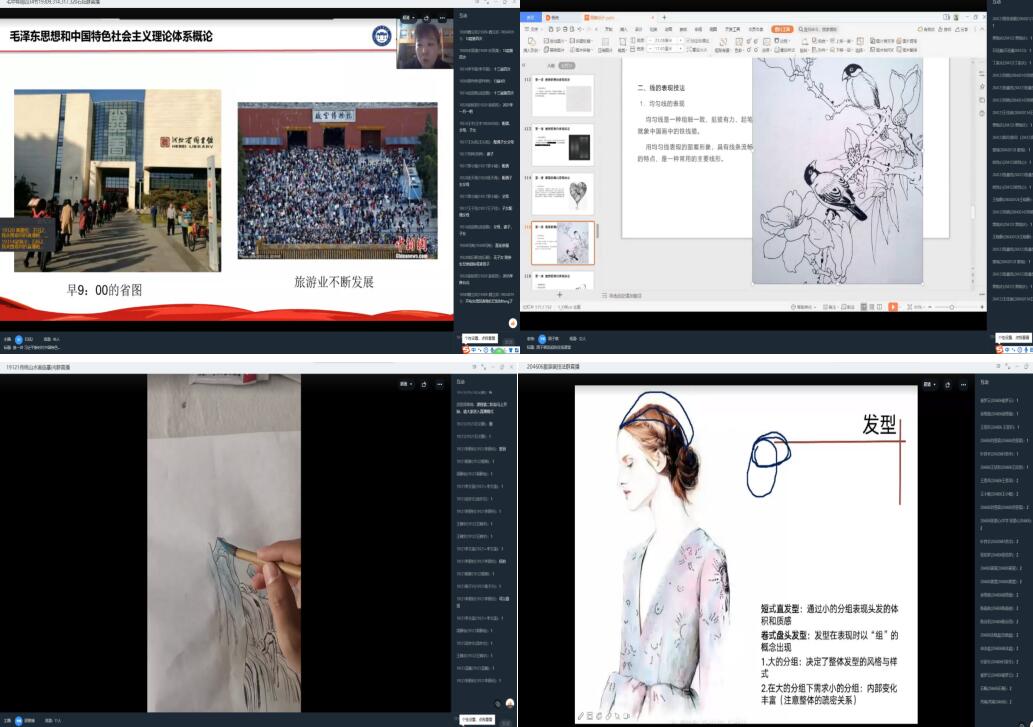Click the round user avatar in chat panel

[x=510, y=703]
